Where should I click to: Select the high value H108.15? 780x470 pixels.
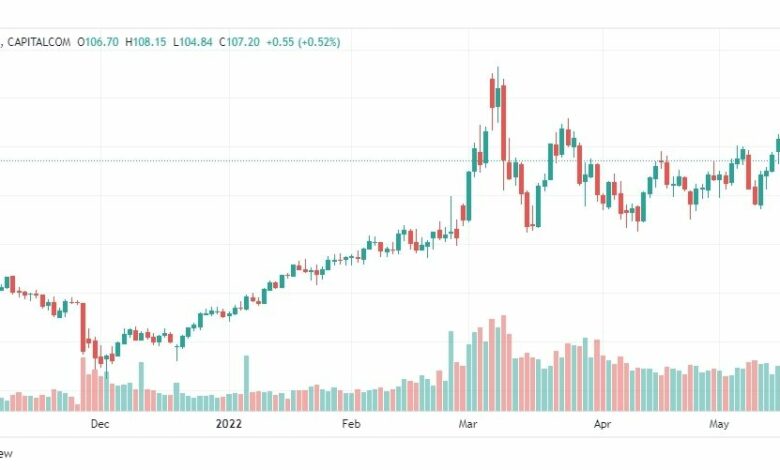(x=145, y=42)
